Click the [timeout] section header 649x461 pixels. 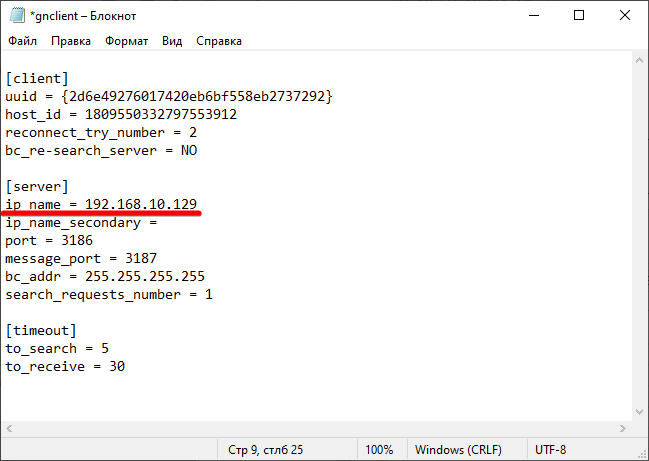point(41,331)
